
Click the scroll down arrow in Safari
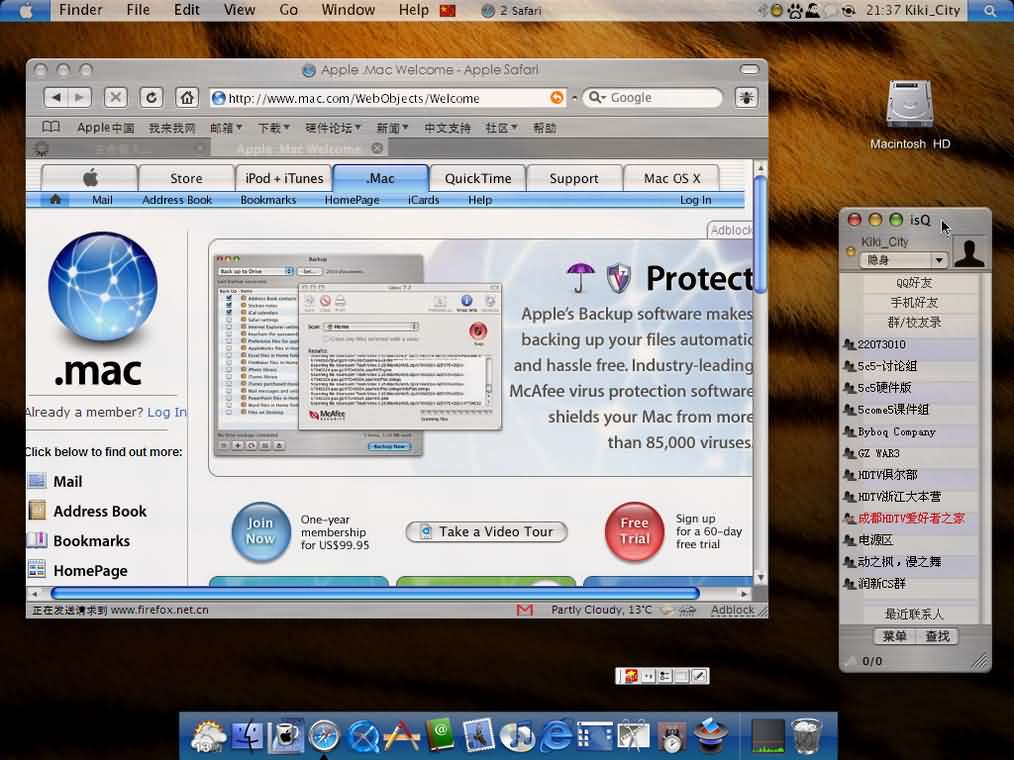pos(760,577)
